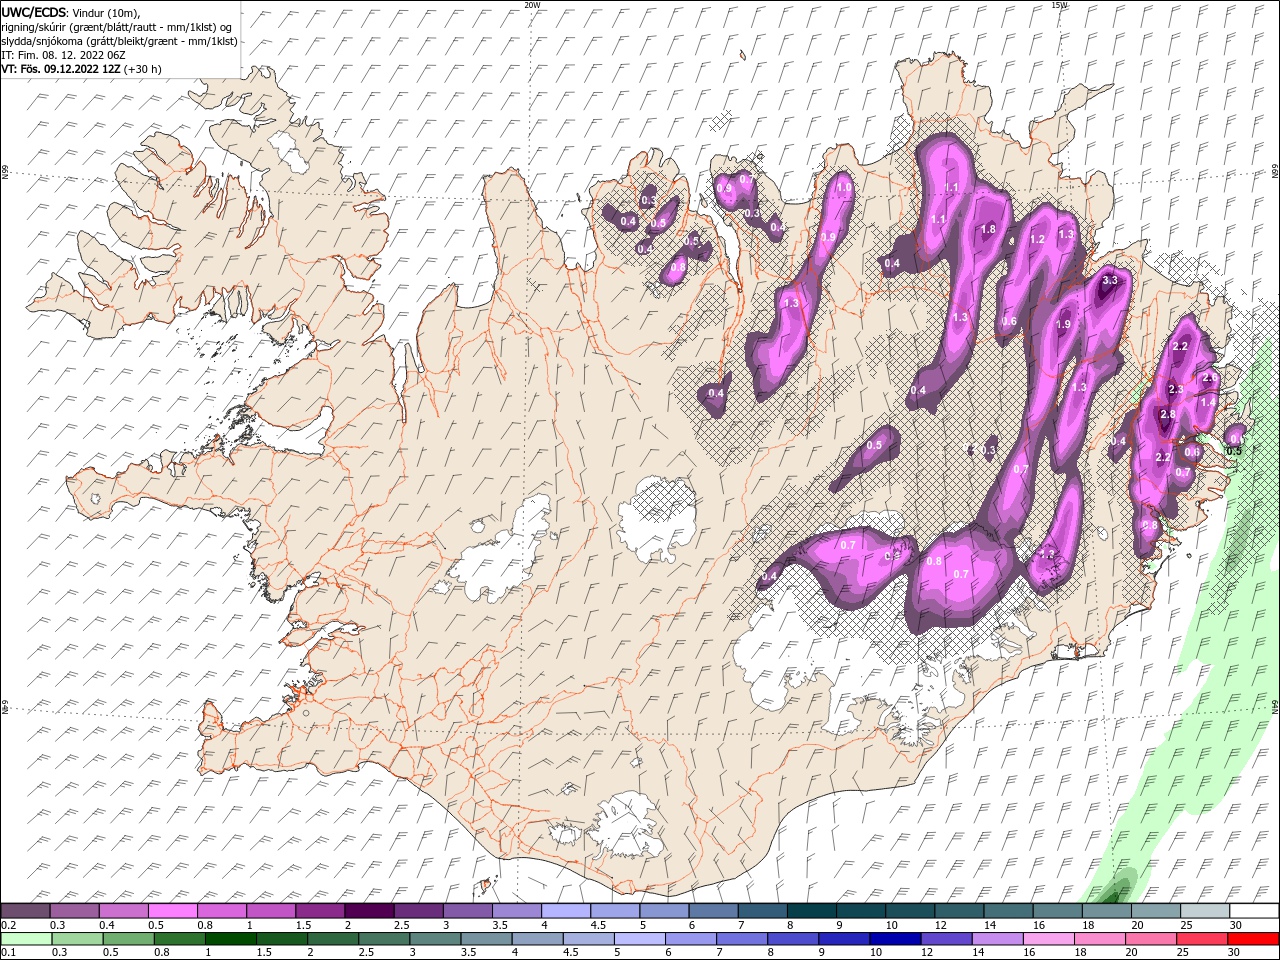Select the dark purple 2 snow legend swatch

[369, 911]
